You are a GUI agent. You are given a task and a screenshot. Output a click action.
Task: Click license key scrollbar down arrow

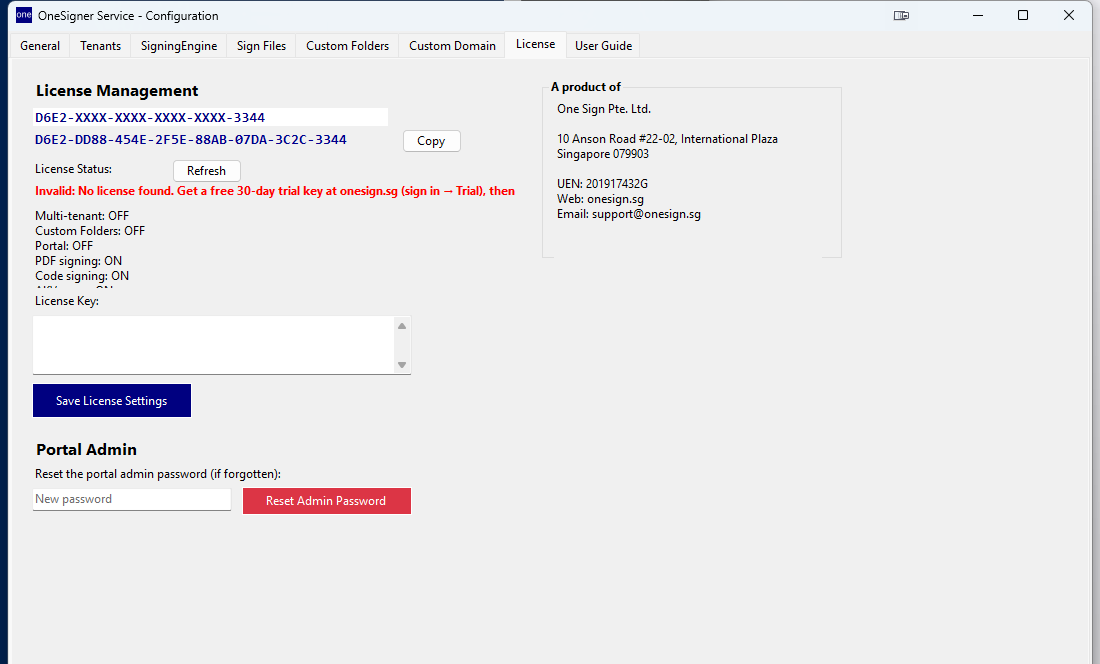coord(402,365)
